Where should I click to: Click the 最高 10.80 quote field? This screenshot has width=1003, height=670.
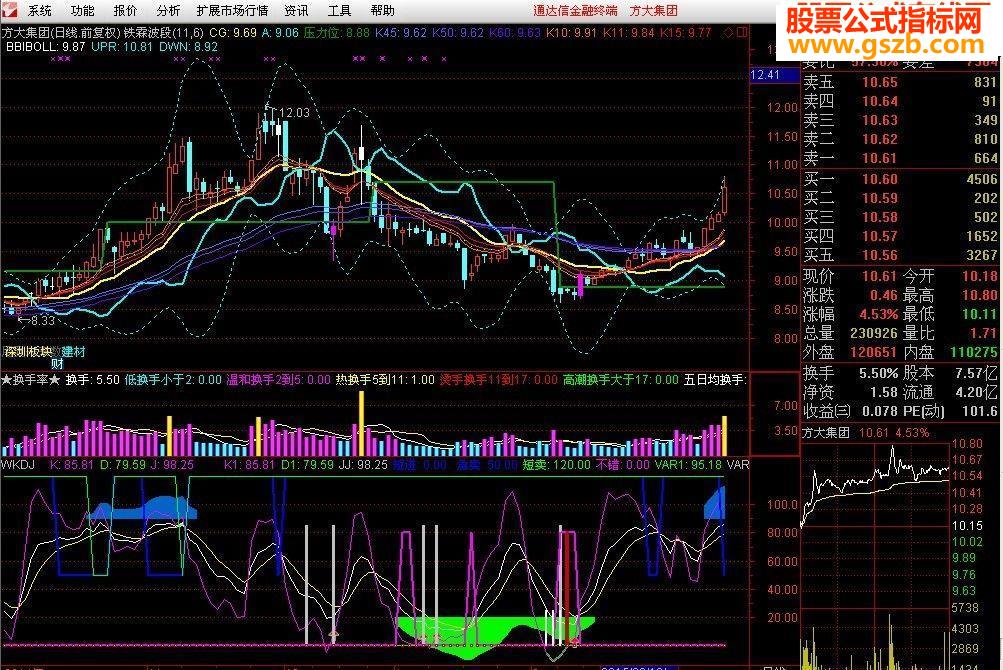(950, 295)
